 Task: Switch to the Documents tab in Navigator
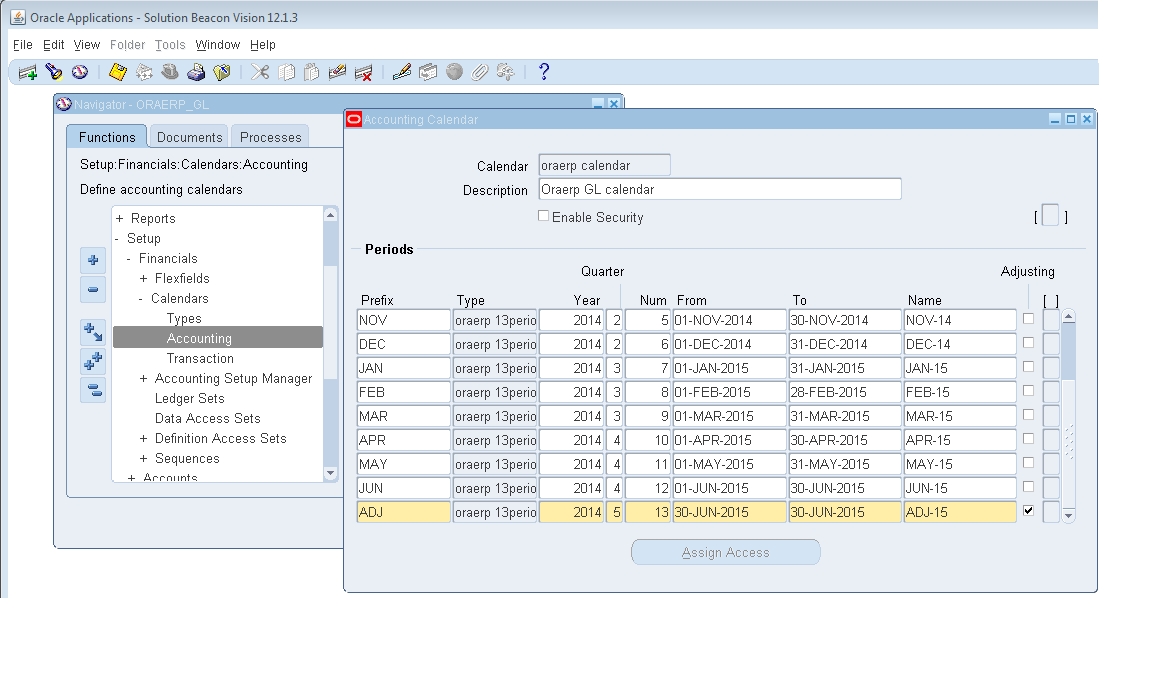[x=190, y=137]
